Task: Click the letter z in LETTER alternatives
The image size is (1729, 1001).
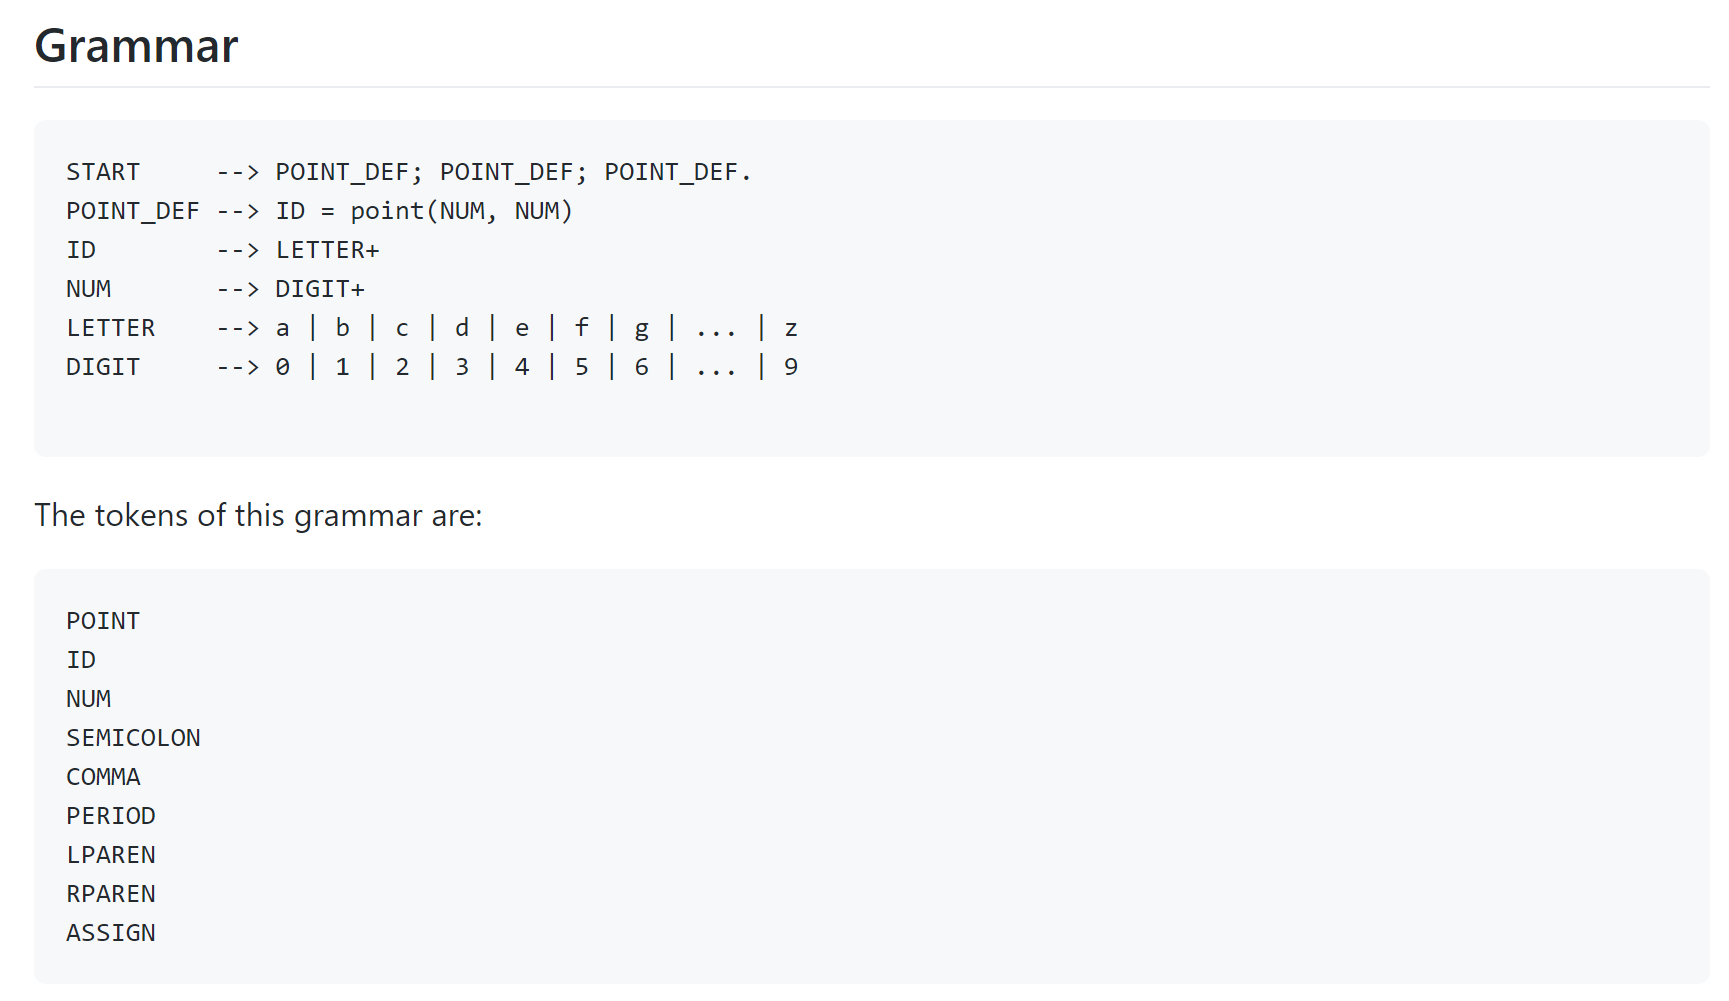Action: point(791,328)
